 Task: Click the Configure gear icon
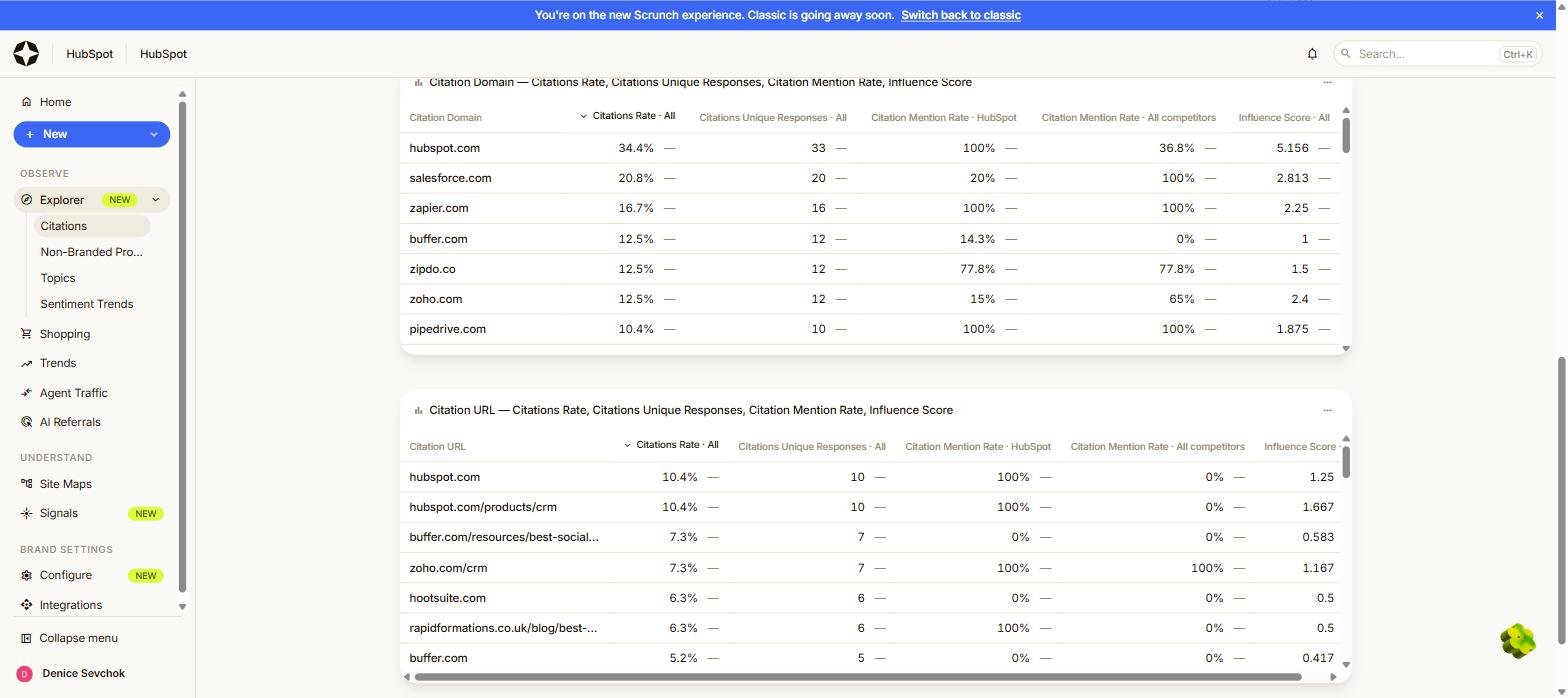point(26,575)
